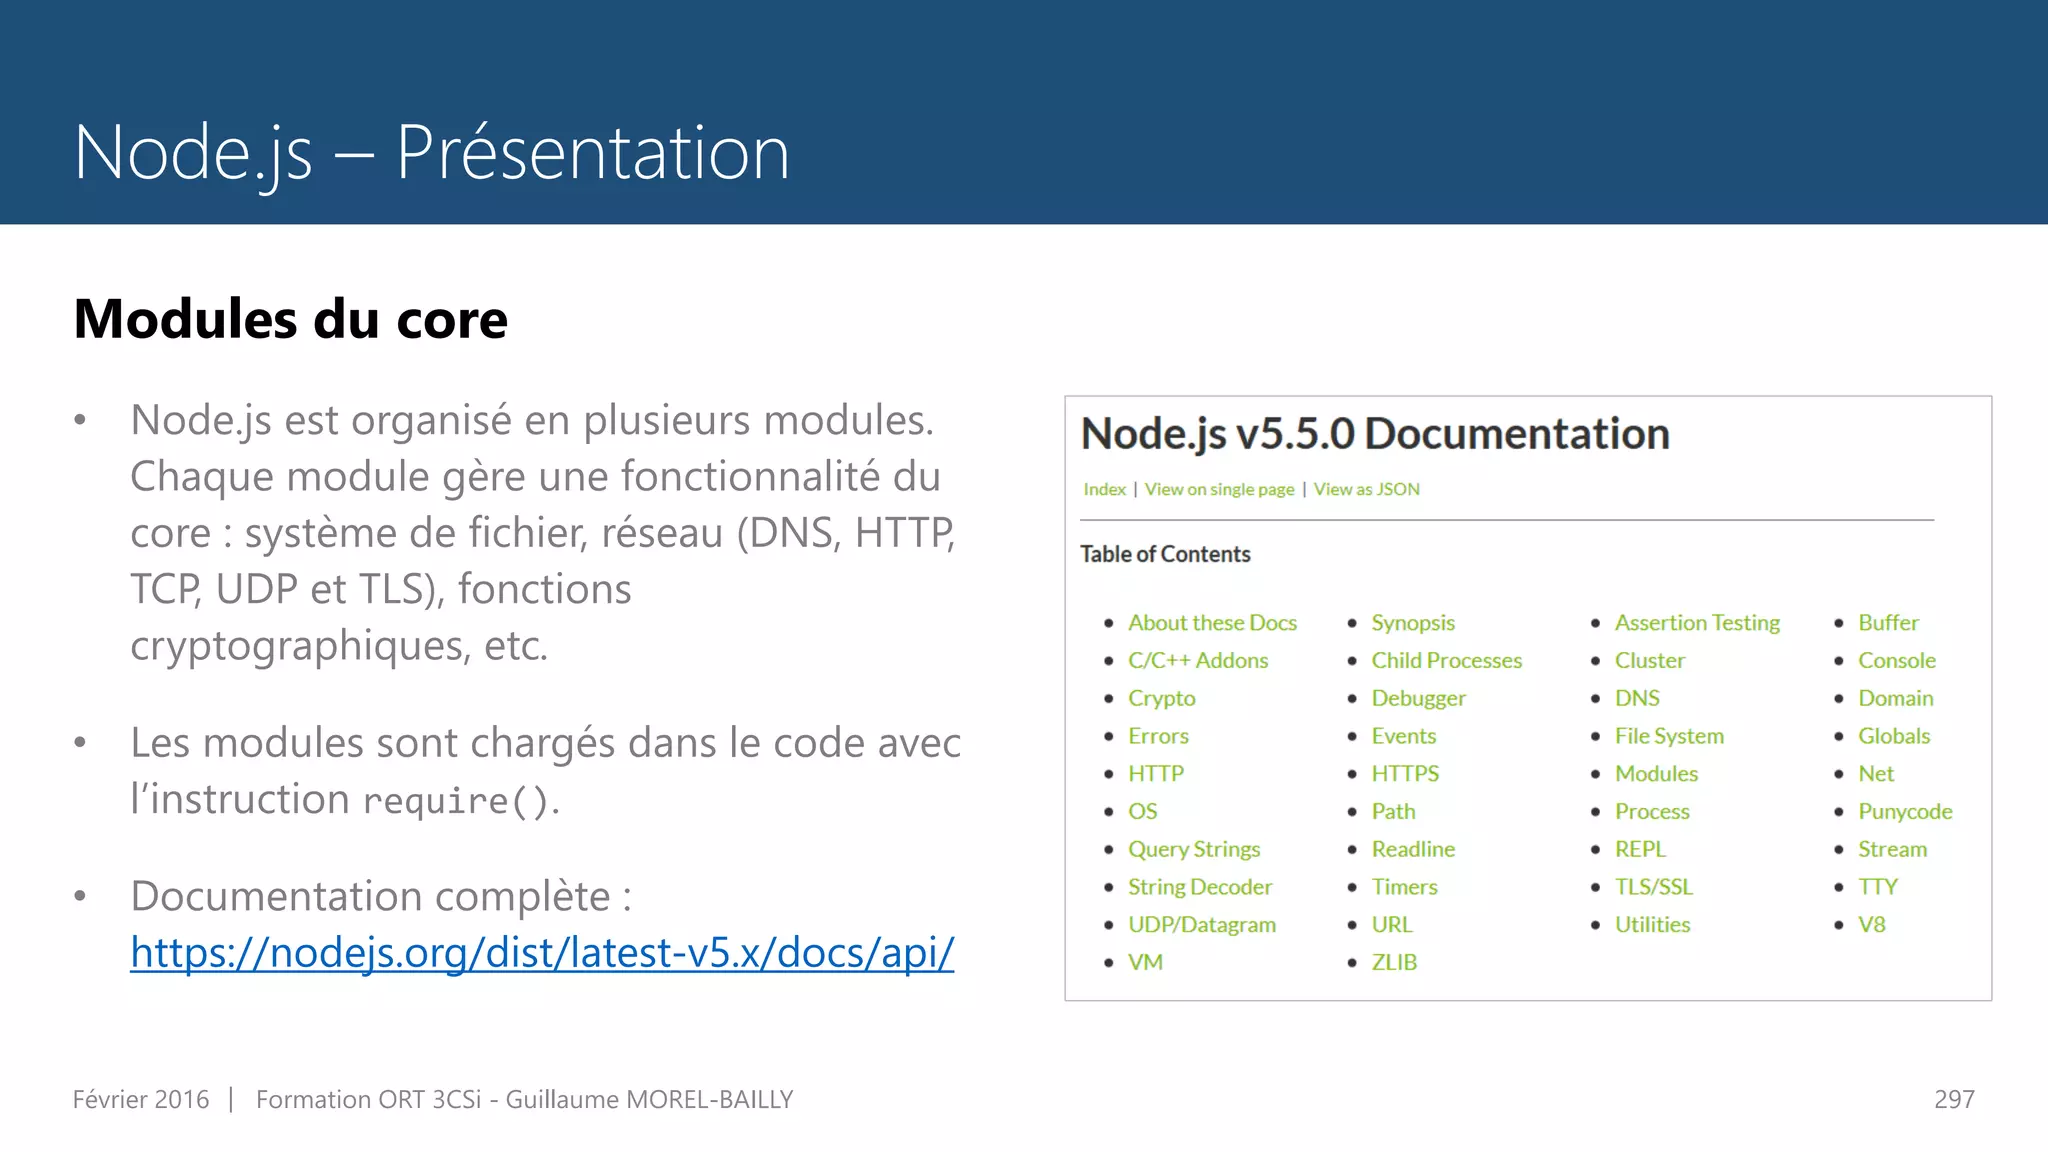The height and width of the screenshot is (1152, 2048).
Task: Open the HTTP module link
Action: point(1156,773)
